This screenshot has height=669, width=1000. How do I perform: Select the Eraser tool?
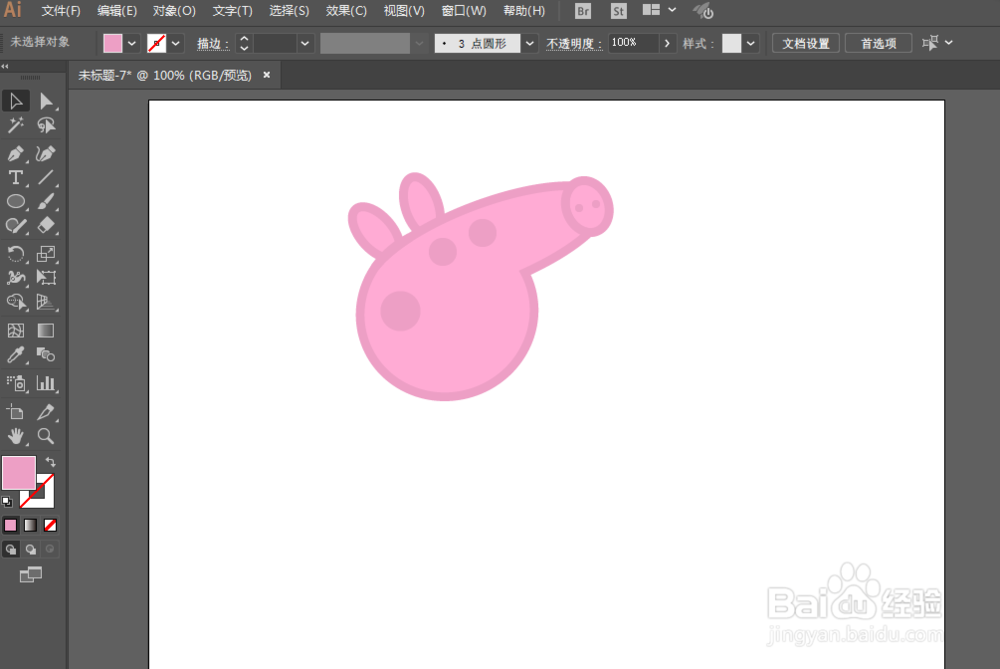pos(45,225)
